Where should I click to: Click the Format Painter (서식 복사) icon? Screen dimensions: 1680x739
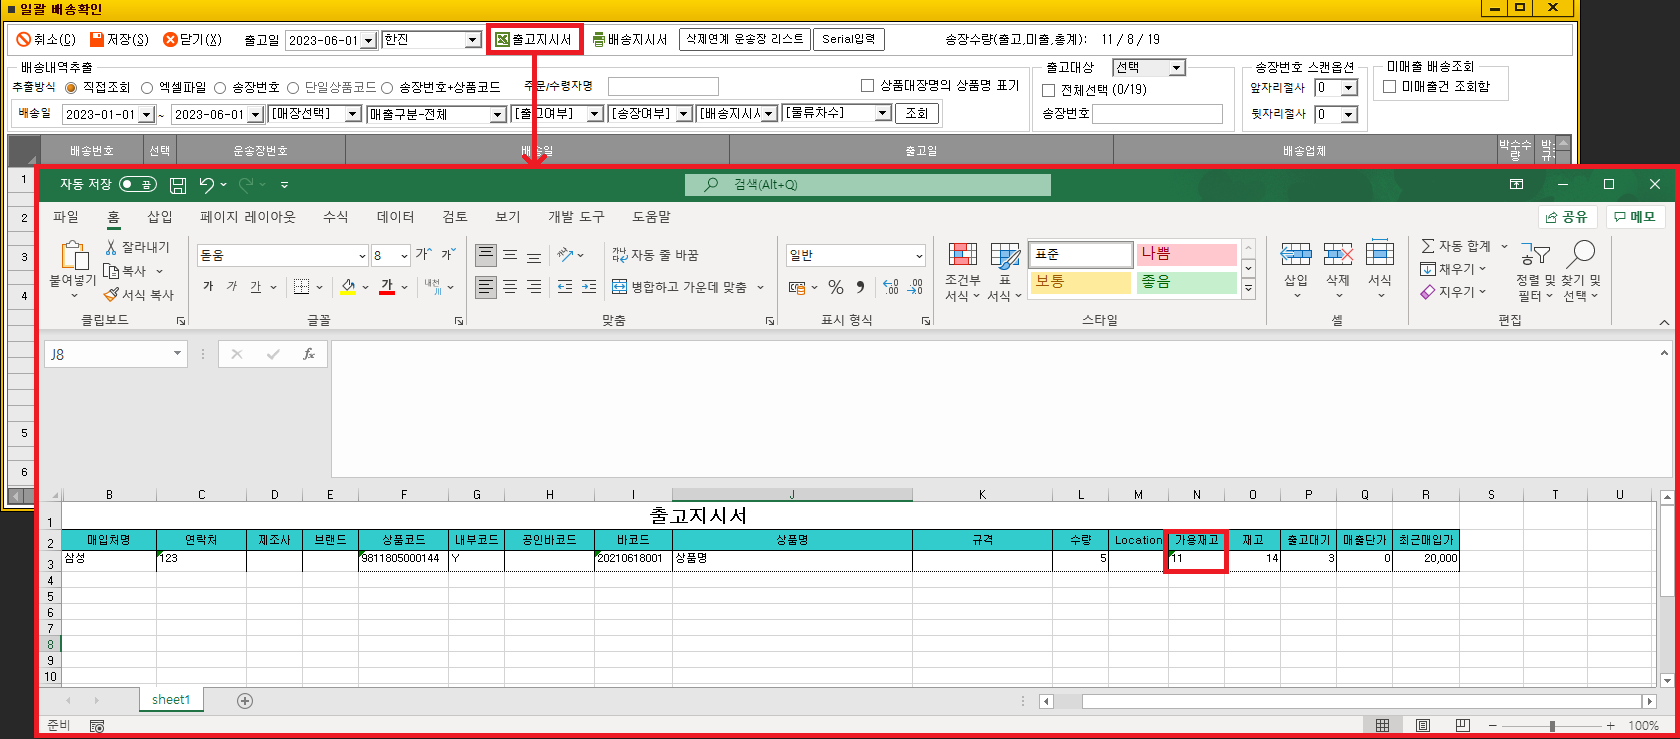coord(112,295)
